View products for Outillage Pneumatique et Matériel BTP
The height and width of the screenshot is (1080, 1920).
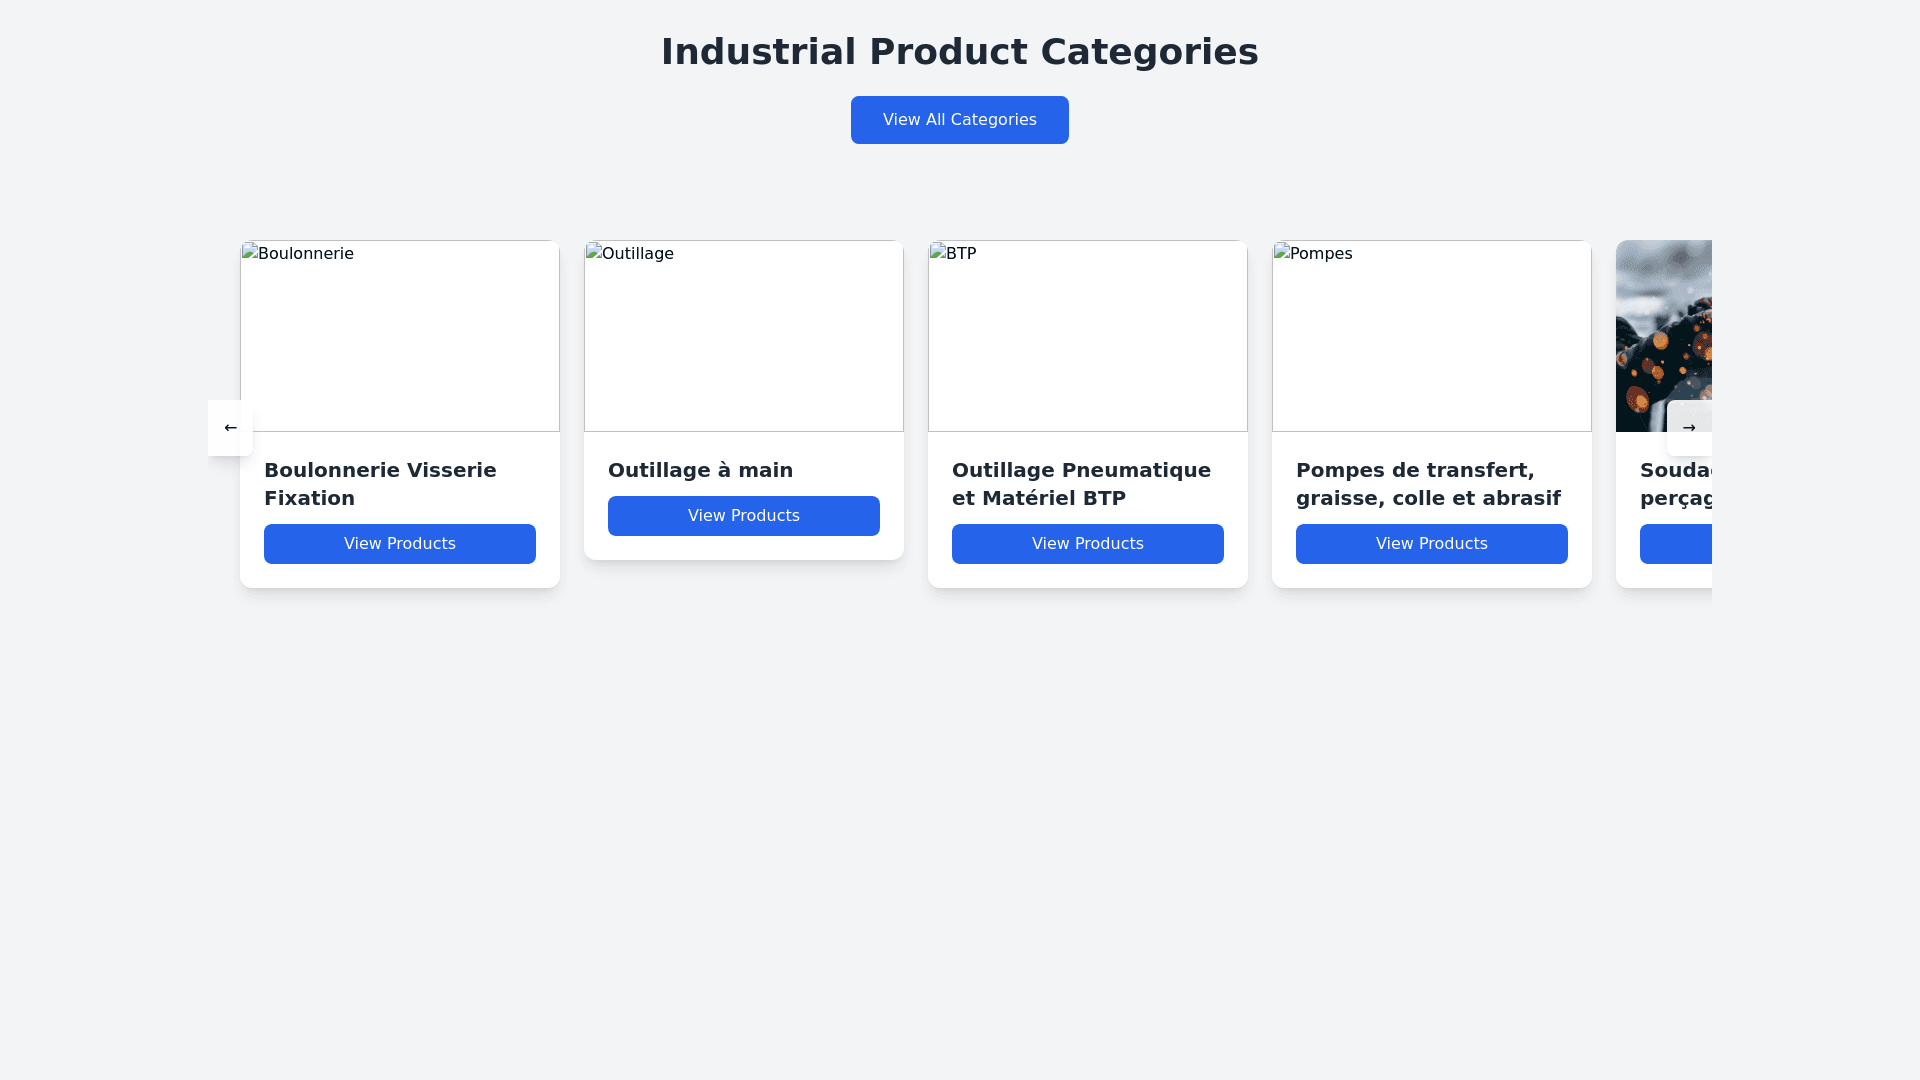(x=1087, y=544)
